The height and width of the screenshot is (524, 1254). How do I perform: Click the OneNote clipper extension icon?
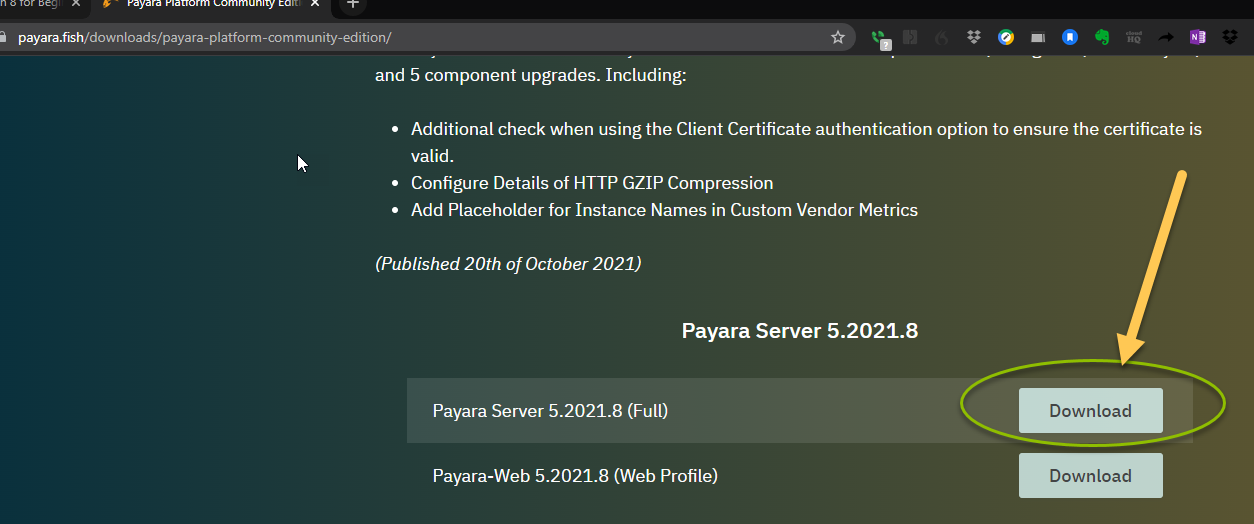pos(1198,37)
